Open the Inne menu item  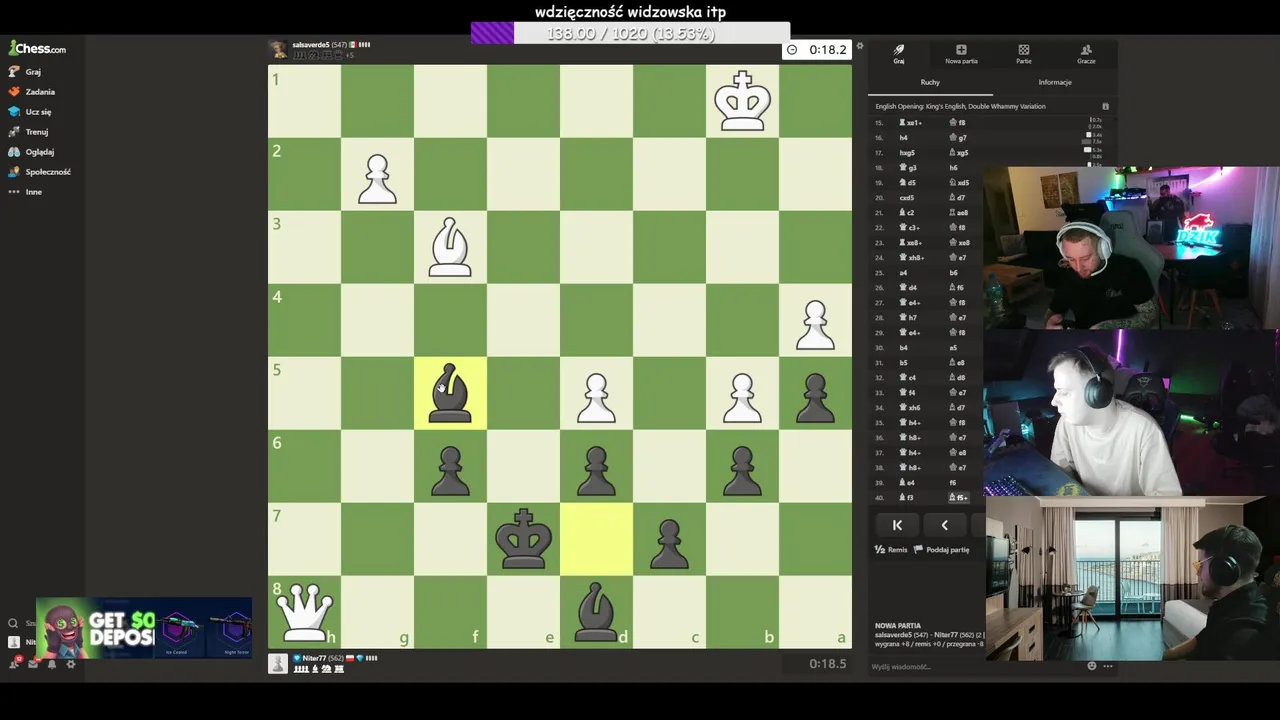pyautogui.click(x=26, y=192)
